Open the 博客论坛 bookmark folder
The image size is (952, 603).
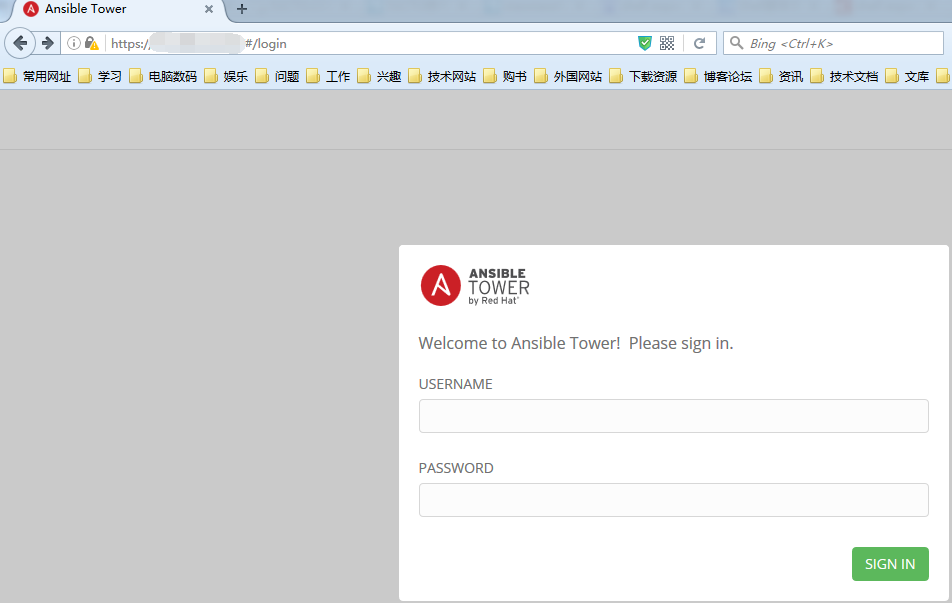tap(718, 77)
